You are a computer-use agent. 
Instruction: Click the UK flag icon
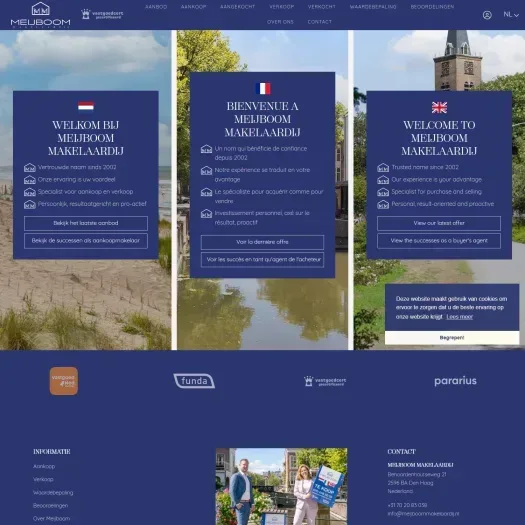[x=439, y=107]
